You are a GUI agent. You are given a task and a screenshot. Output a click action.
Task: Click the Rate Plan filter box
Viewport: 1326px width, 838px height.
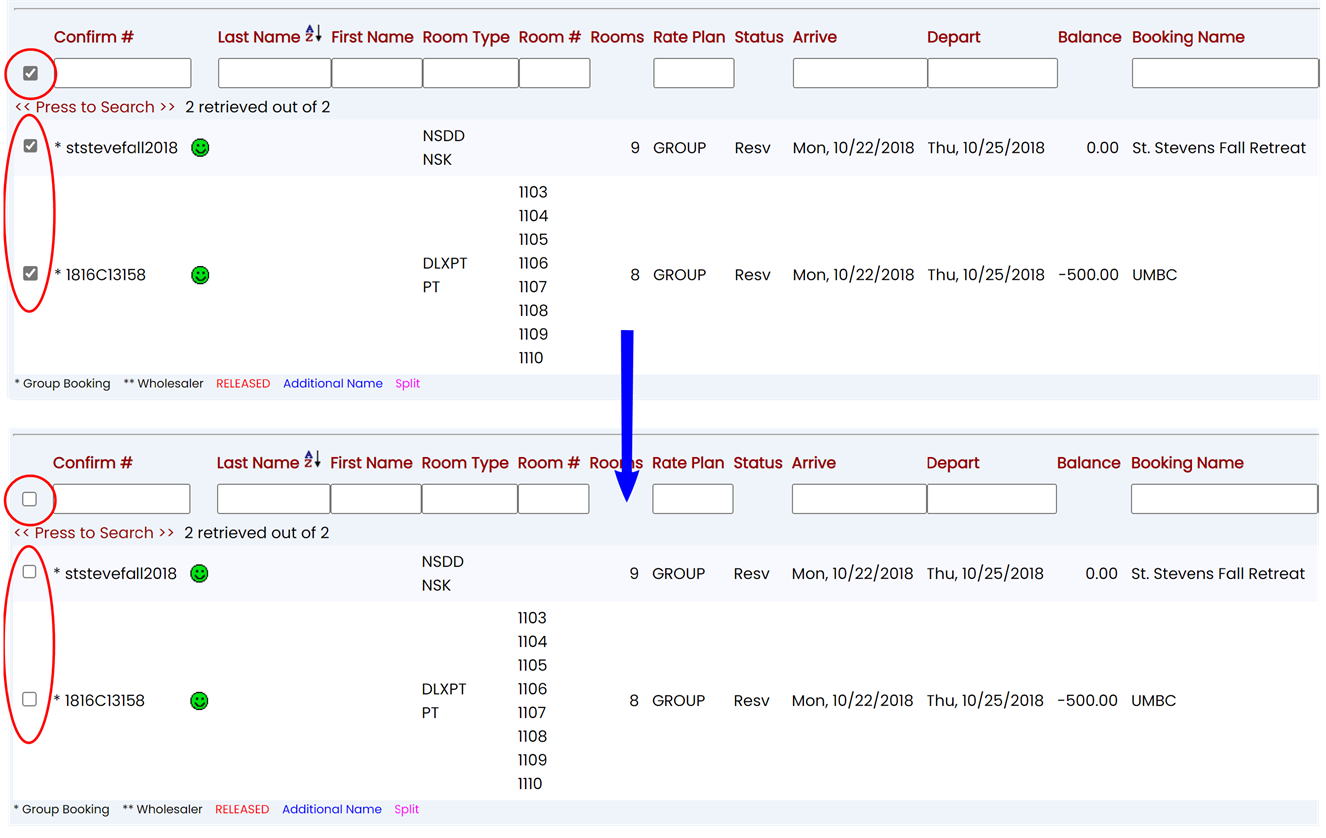pos(693,72)
